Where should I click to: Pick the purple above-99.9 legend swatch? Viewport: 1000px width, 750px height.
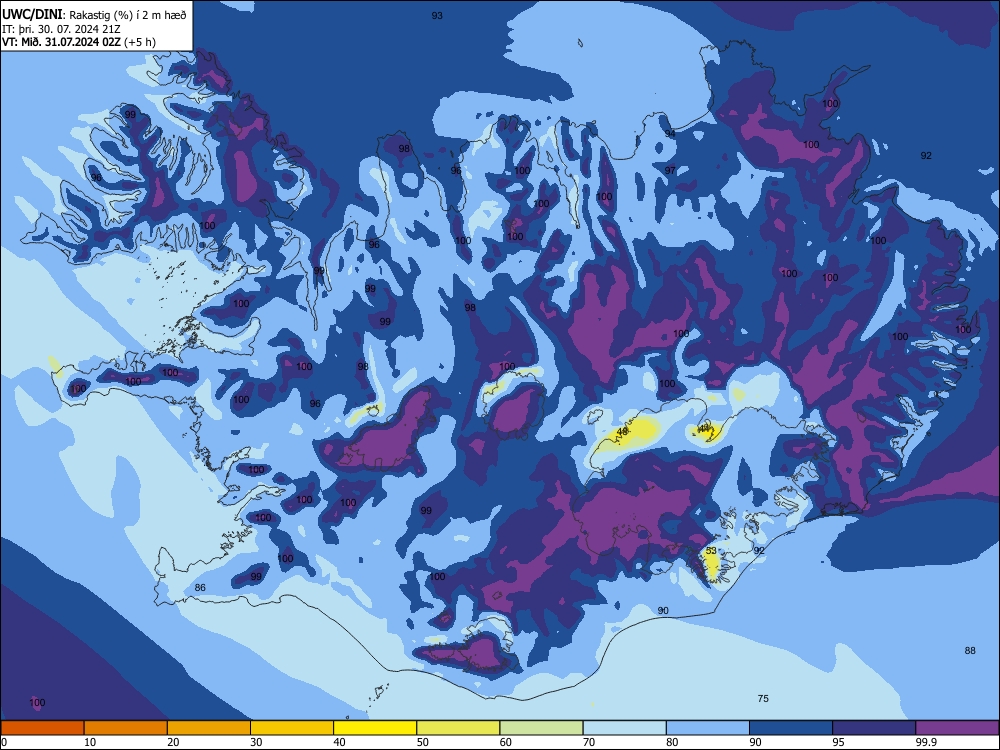tap(957, 728)
